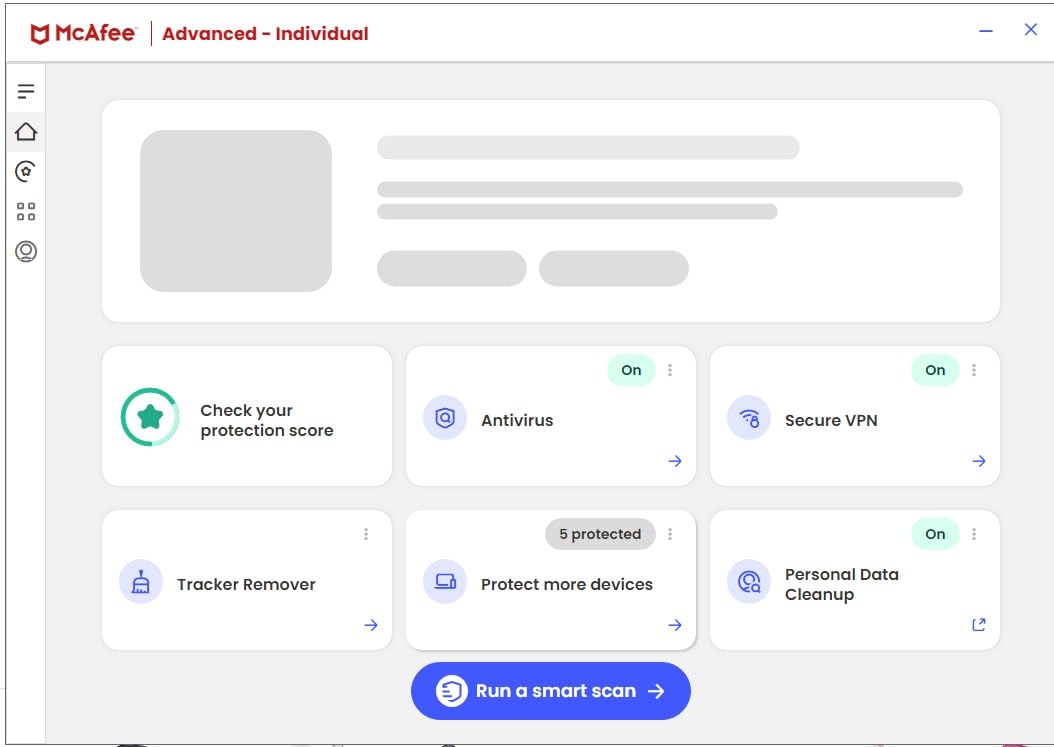Open the Protect more devices kebab menu
This screenshot has height=747, width=1054.
pos(670,534)
